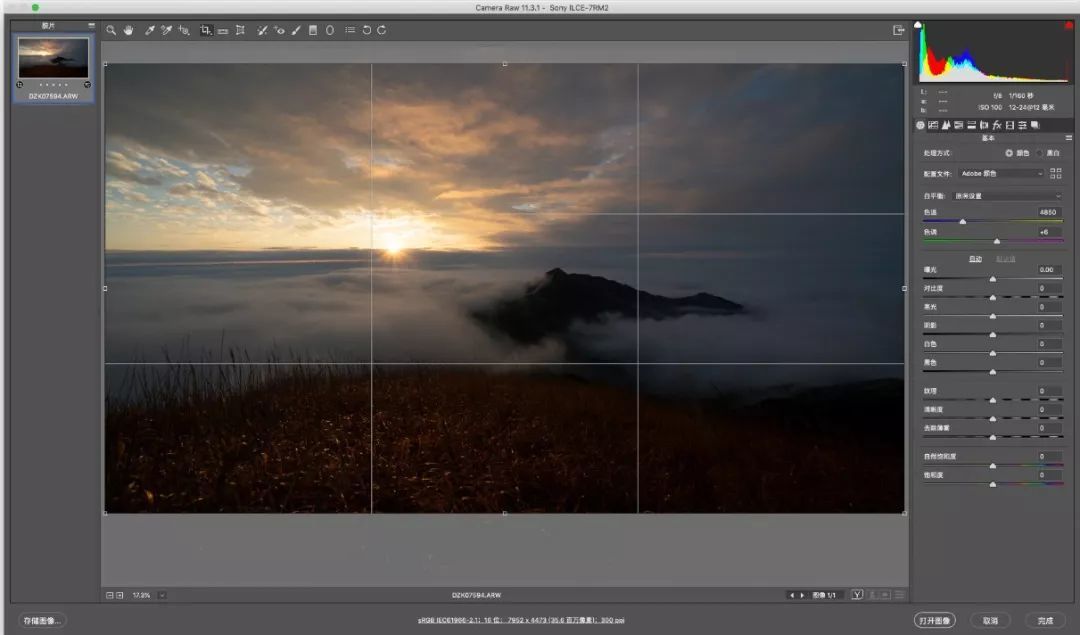Browse profiles with the grid icon
Viewport: 1080px width, 635px height.
1056,174
